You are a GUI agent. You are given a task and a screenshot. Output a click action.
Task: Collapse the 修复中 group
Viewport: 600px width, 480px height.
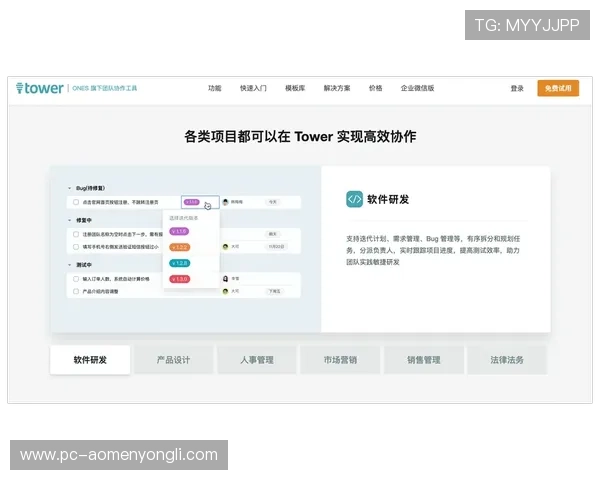click(69, 220)
